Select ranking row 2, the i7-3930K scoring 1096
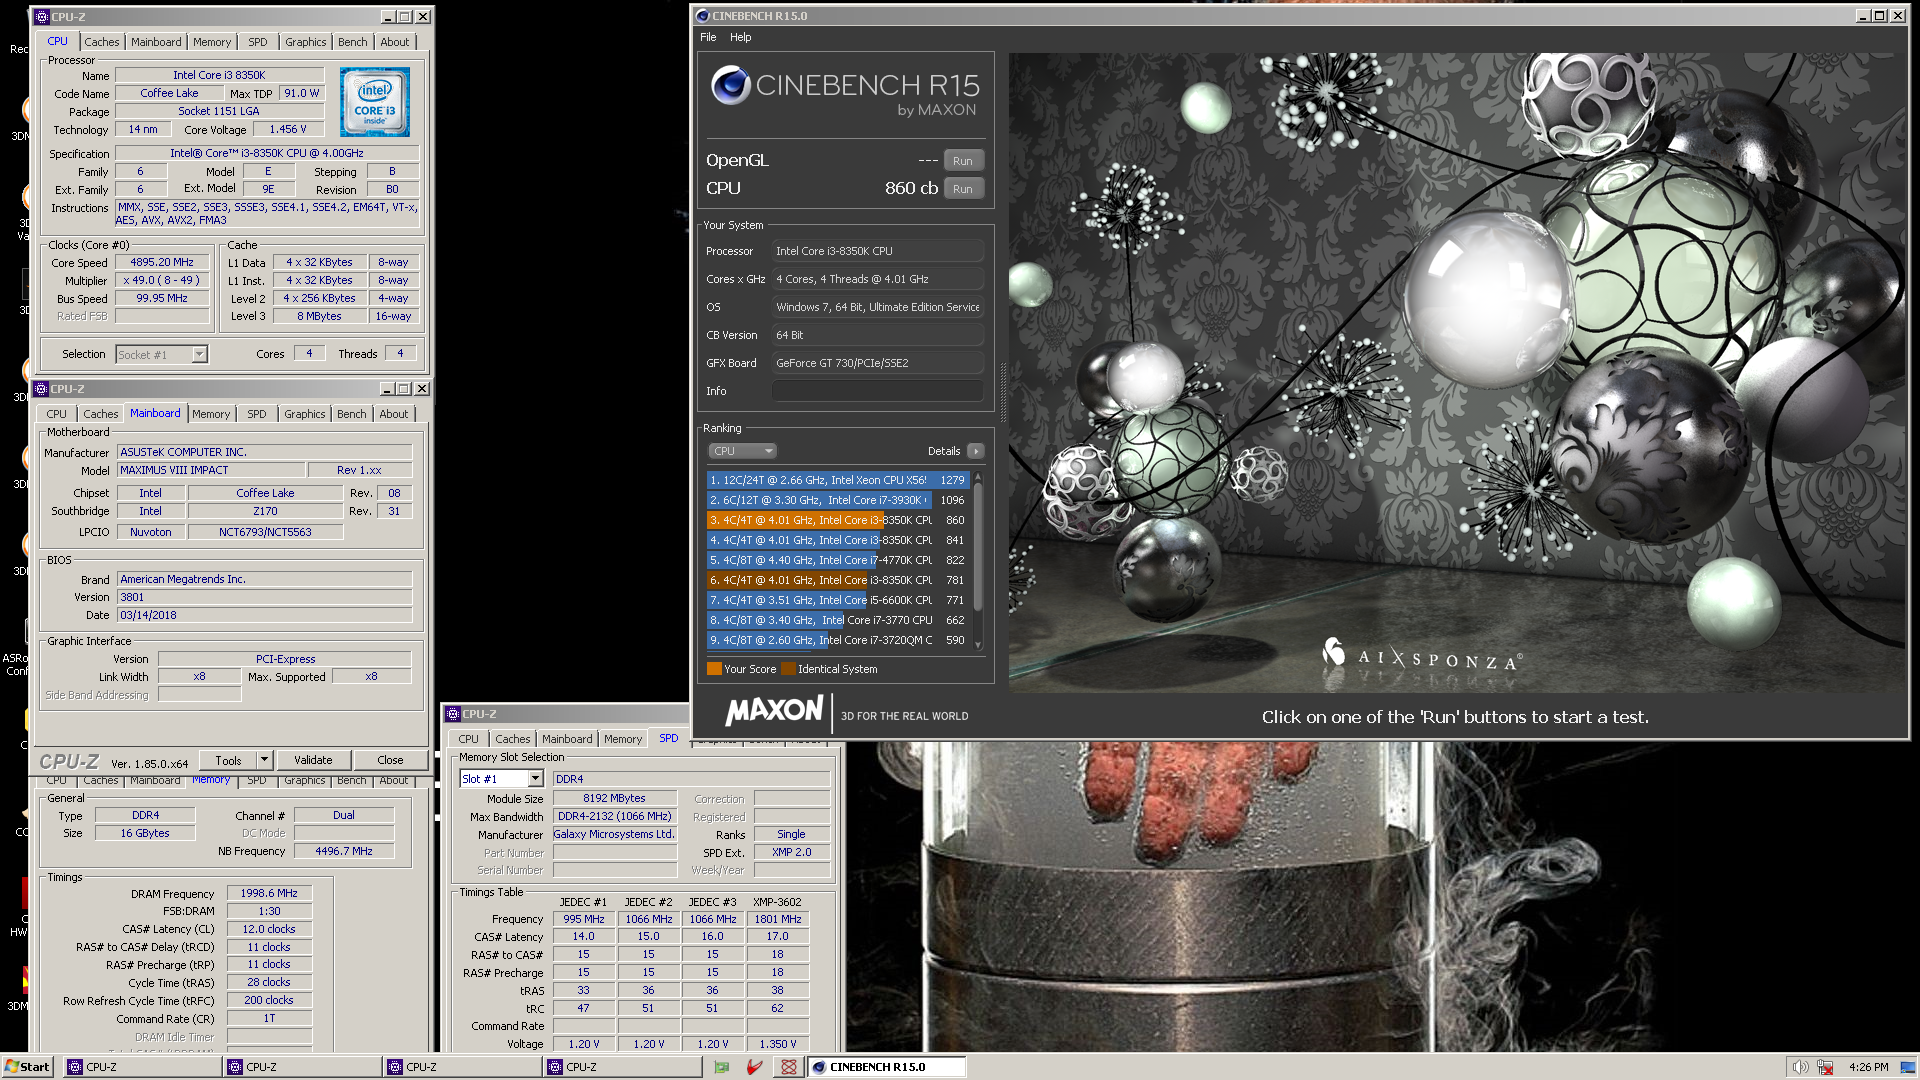The width and height of the screenshot is (1920, 1080). (838, 500)
